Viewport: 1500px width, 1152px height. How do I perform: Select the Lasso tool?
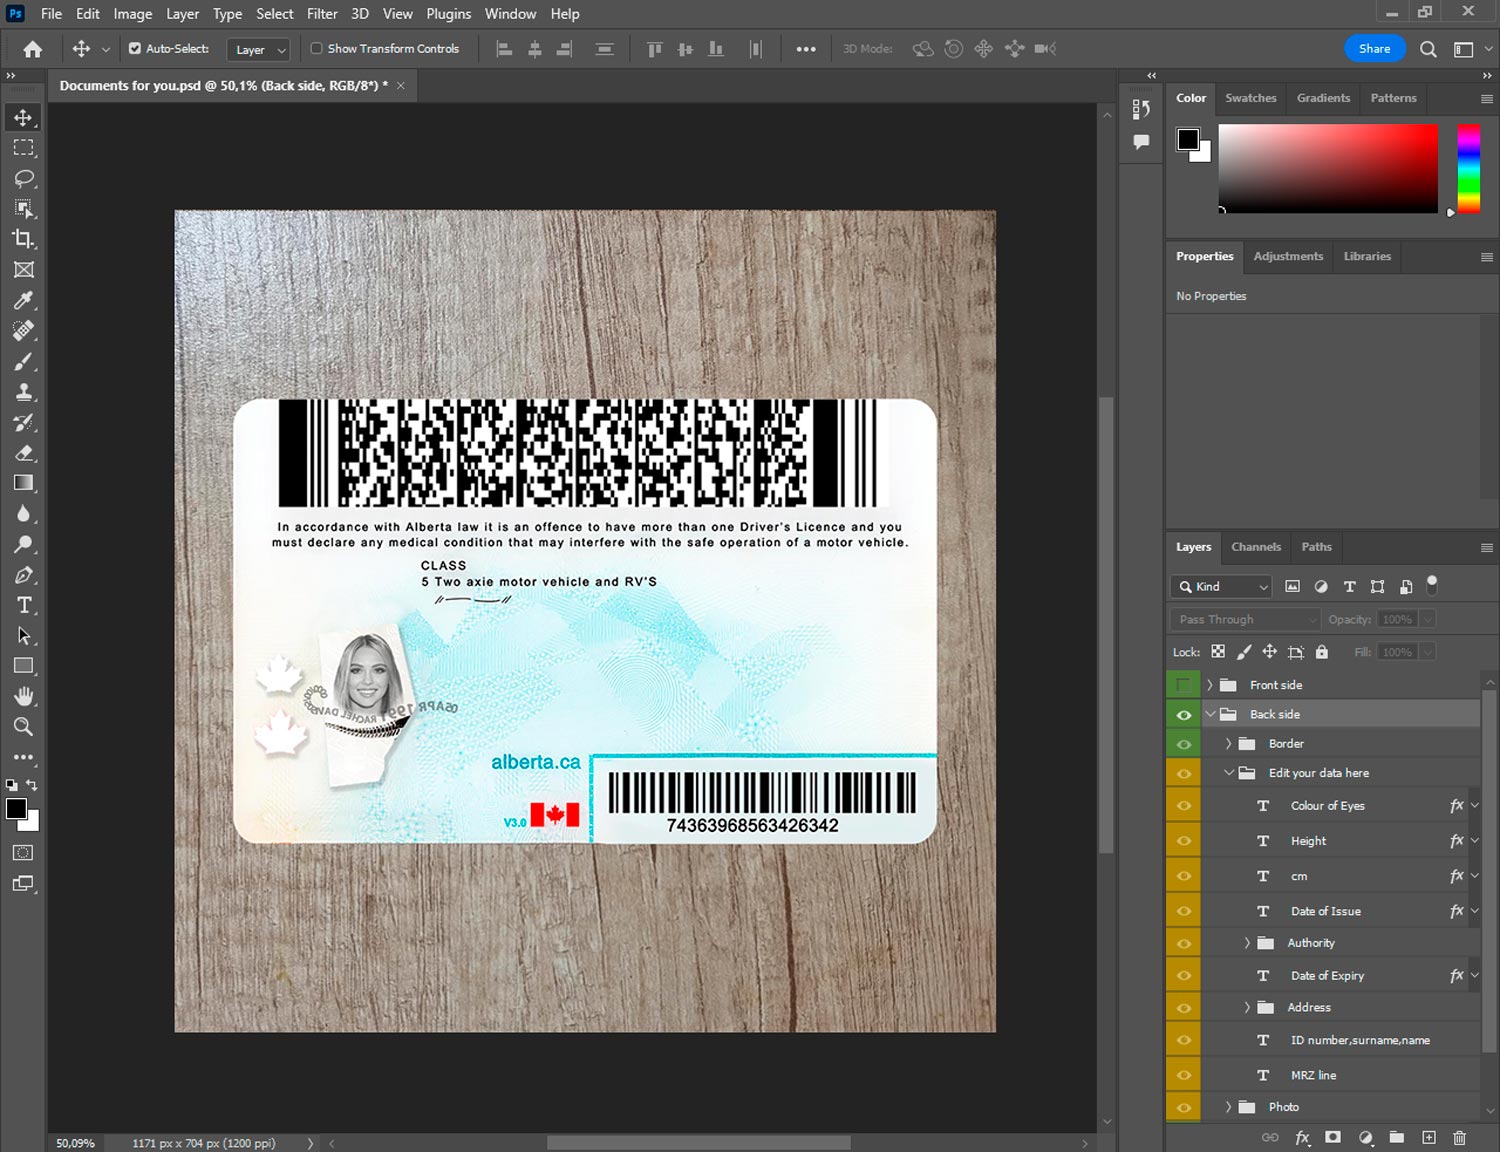click(24, 178)
